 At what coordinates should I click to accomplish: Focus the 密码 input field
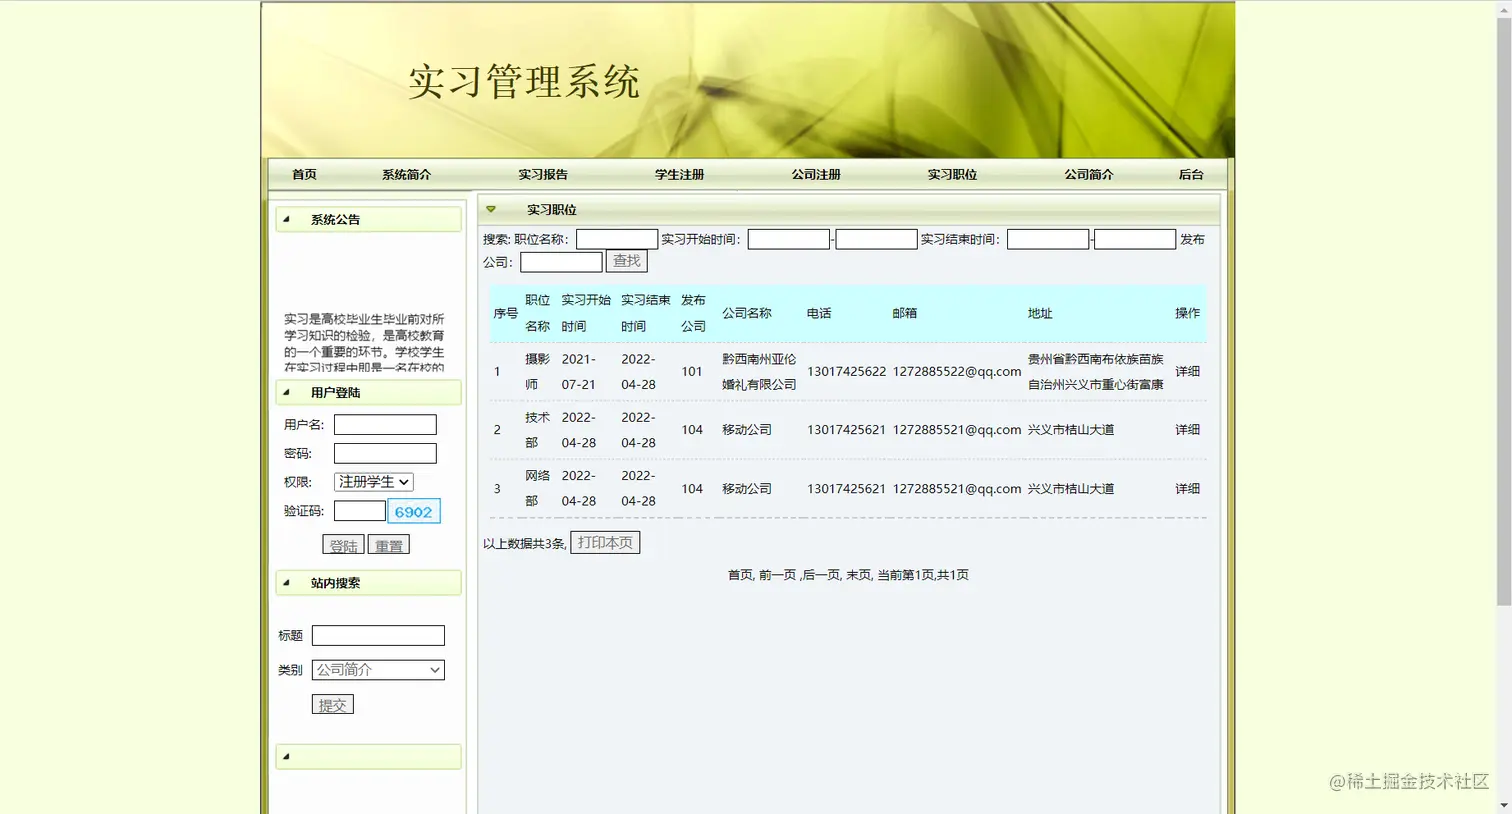(385, 453)
